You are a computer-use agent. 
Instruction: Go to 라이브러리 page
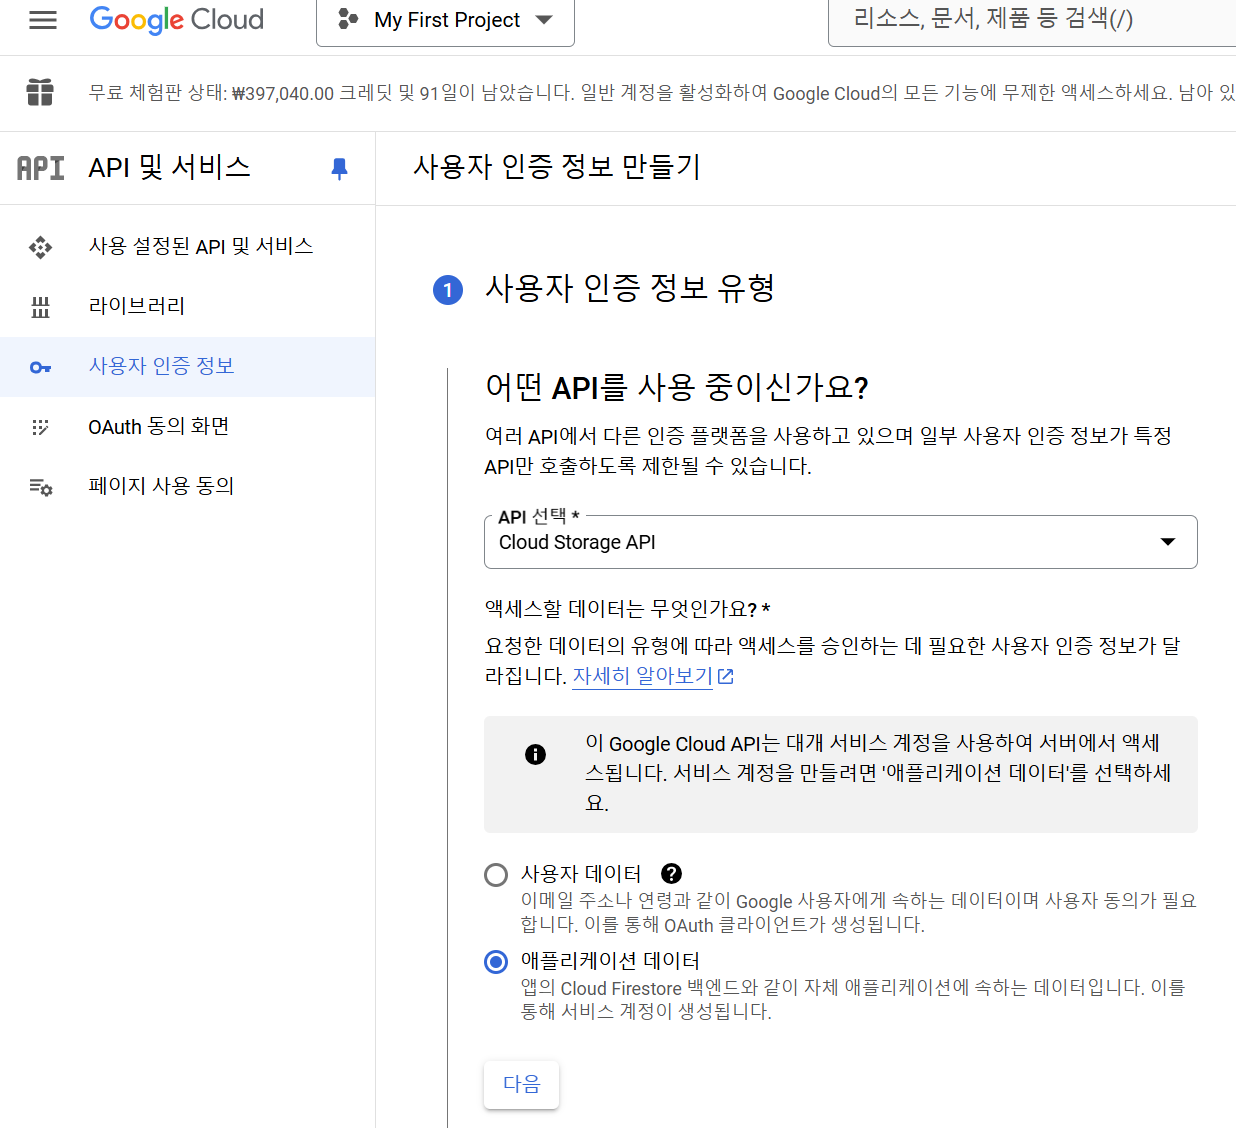[188, 306]
